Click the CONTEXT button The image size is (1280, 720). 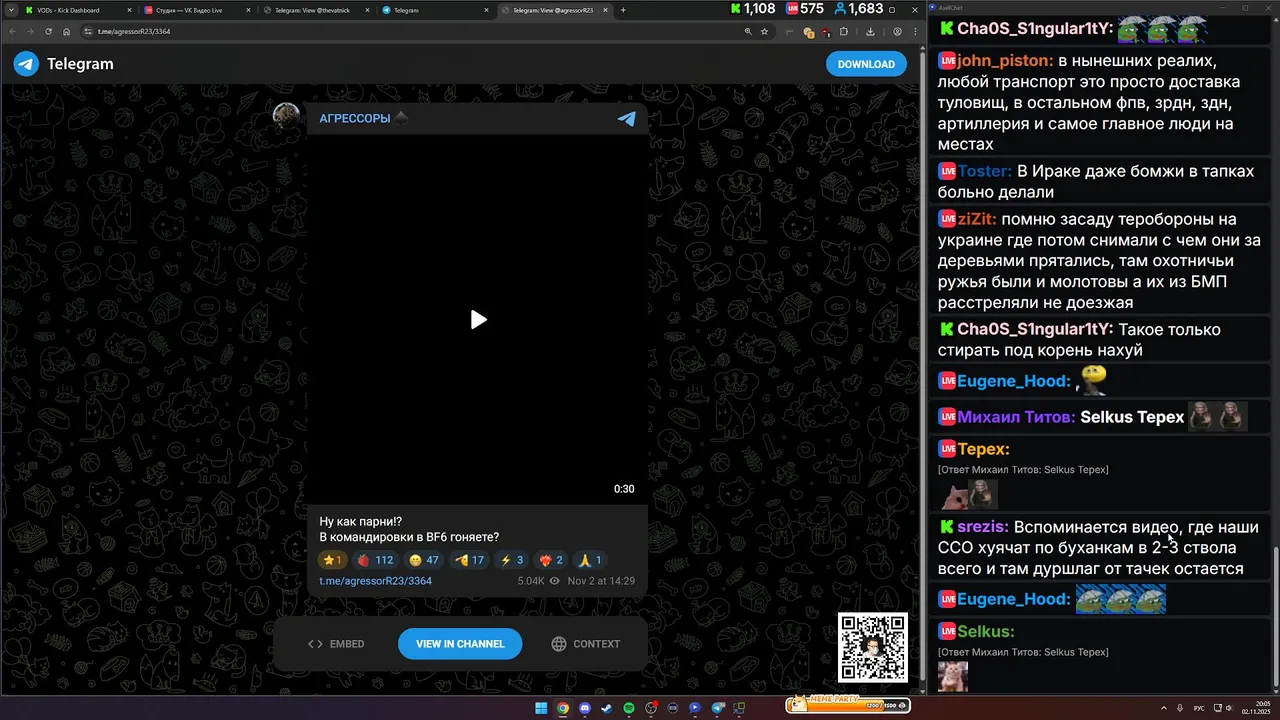tap(586, 644)
